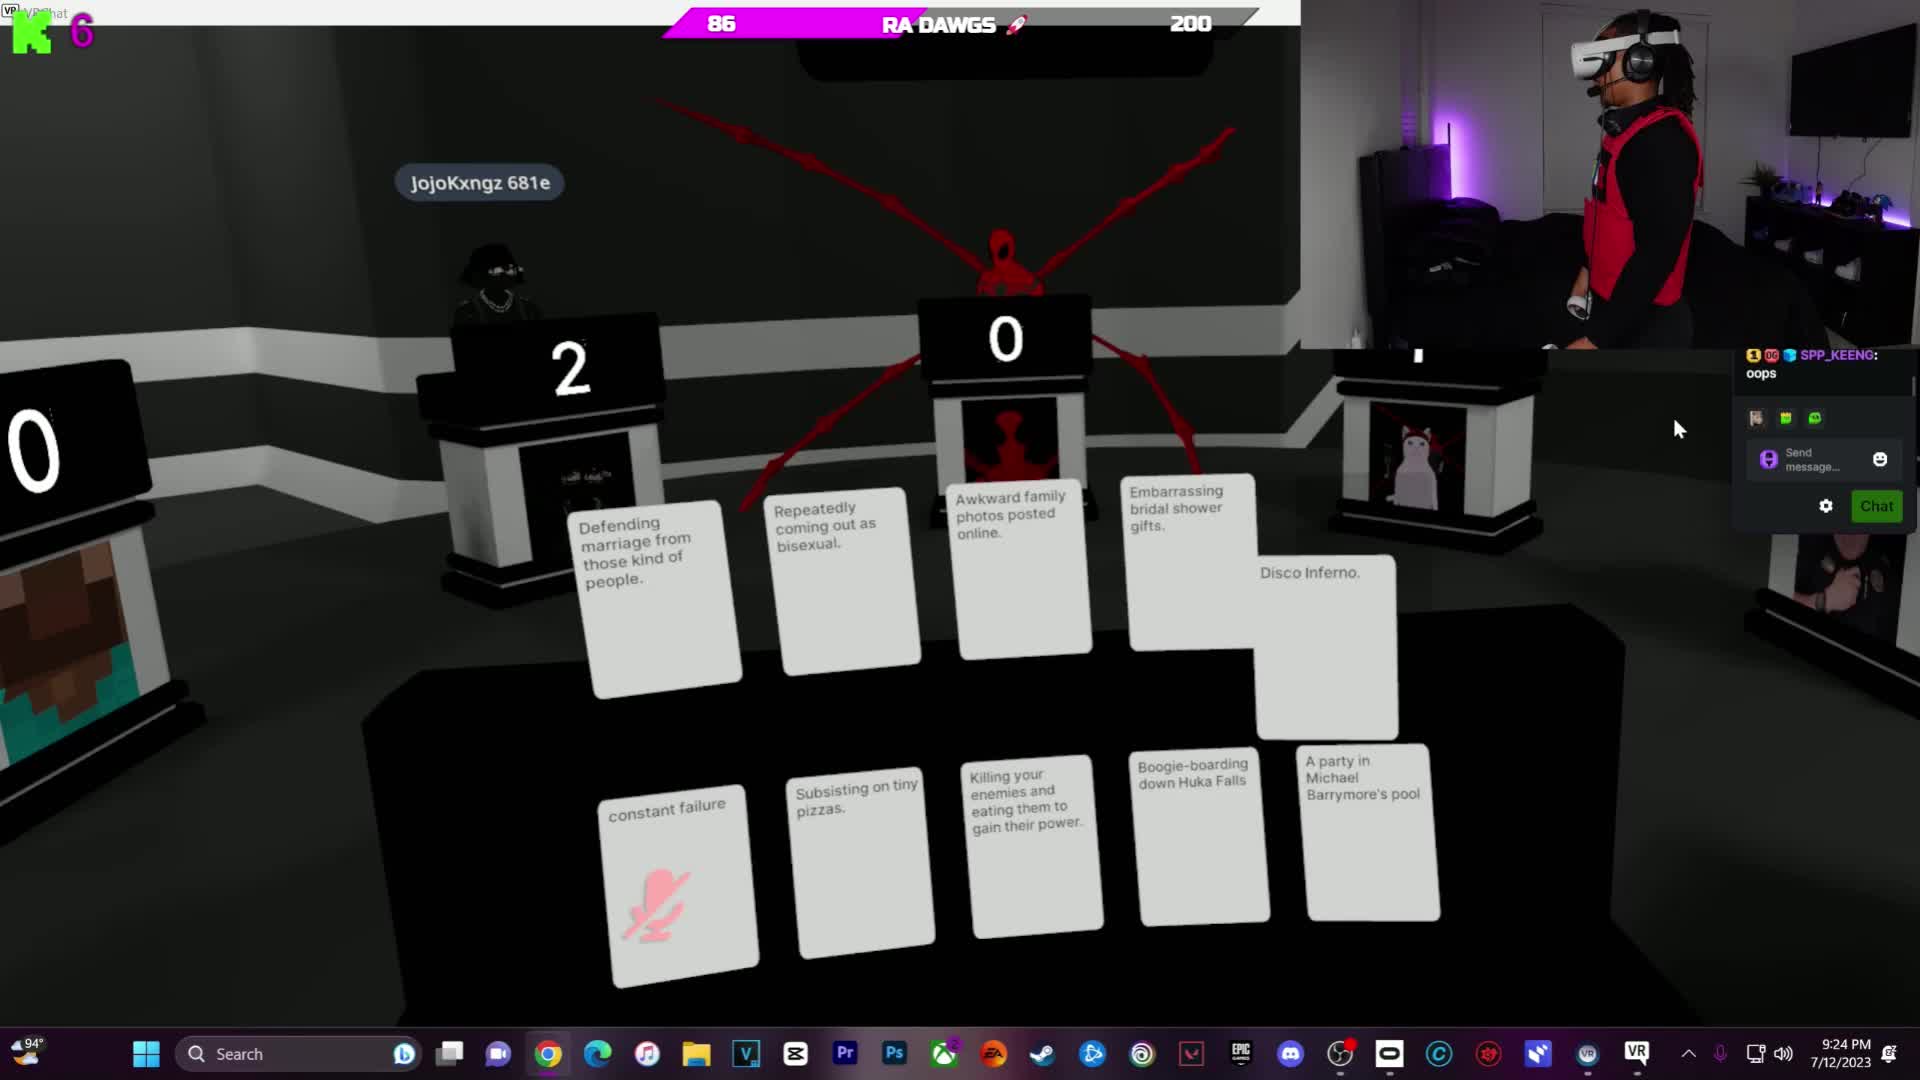The height and width of the screenshot is (1080, 1920).
Task: Open OBS Studio from the taskbar
Action: click(1340, 1053)
